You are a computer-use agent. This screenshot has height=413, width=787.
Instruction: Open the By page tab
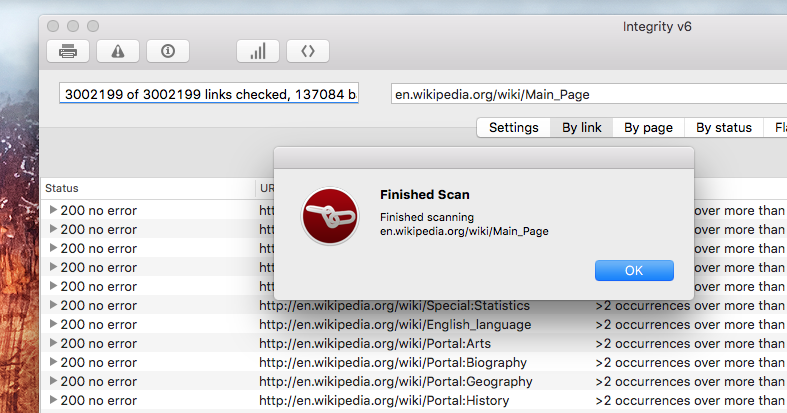[x=648, y=127]
